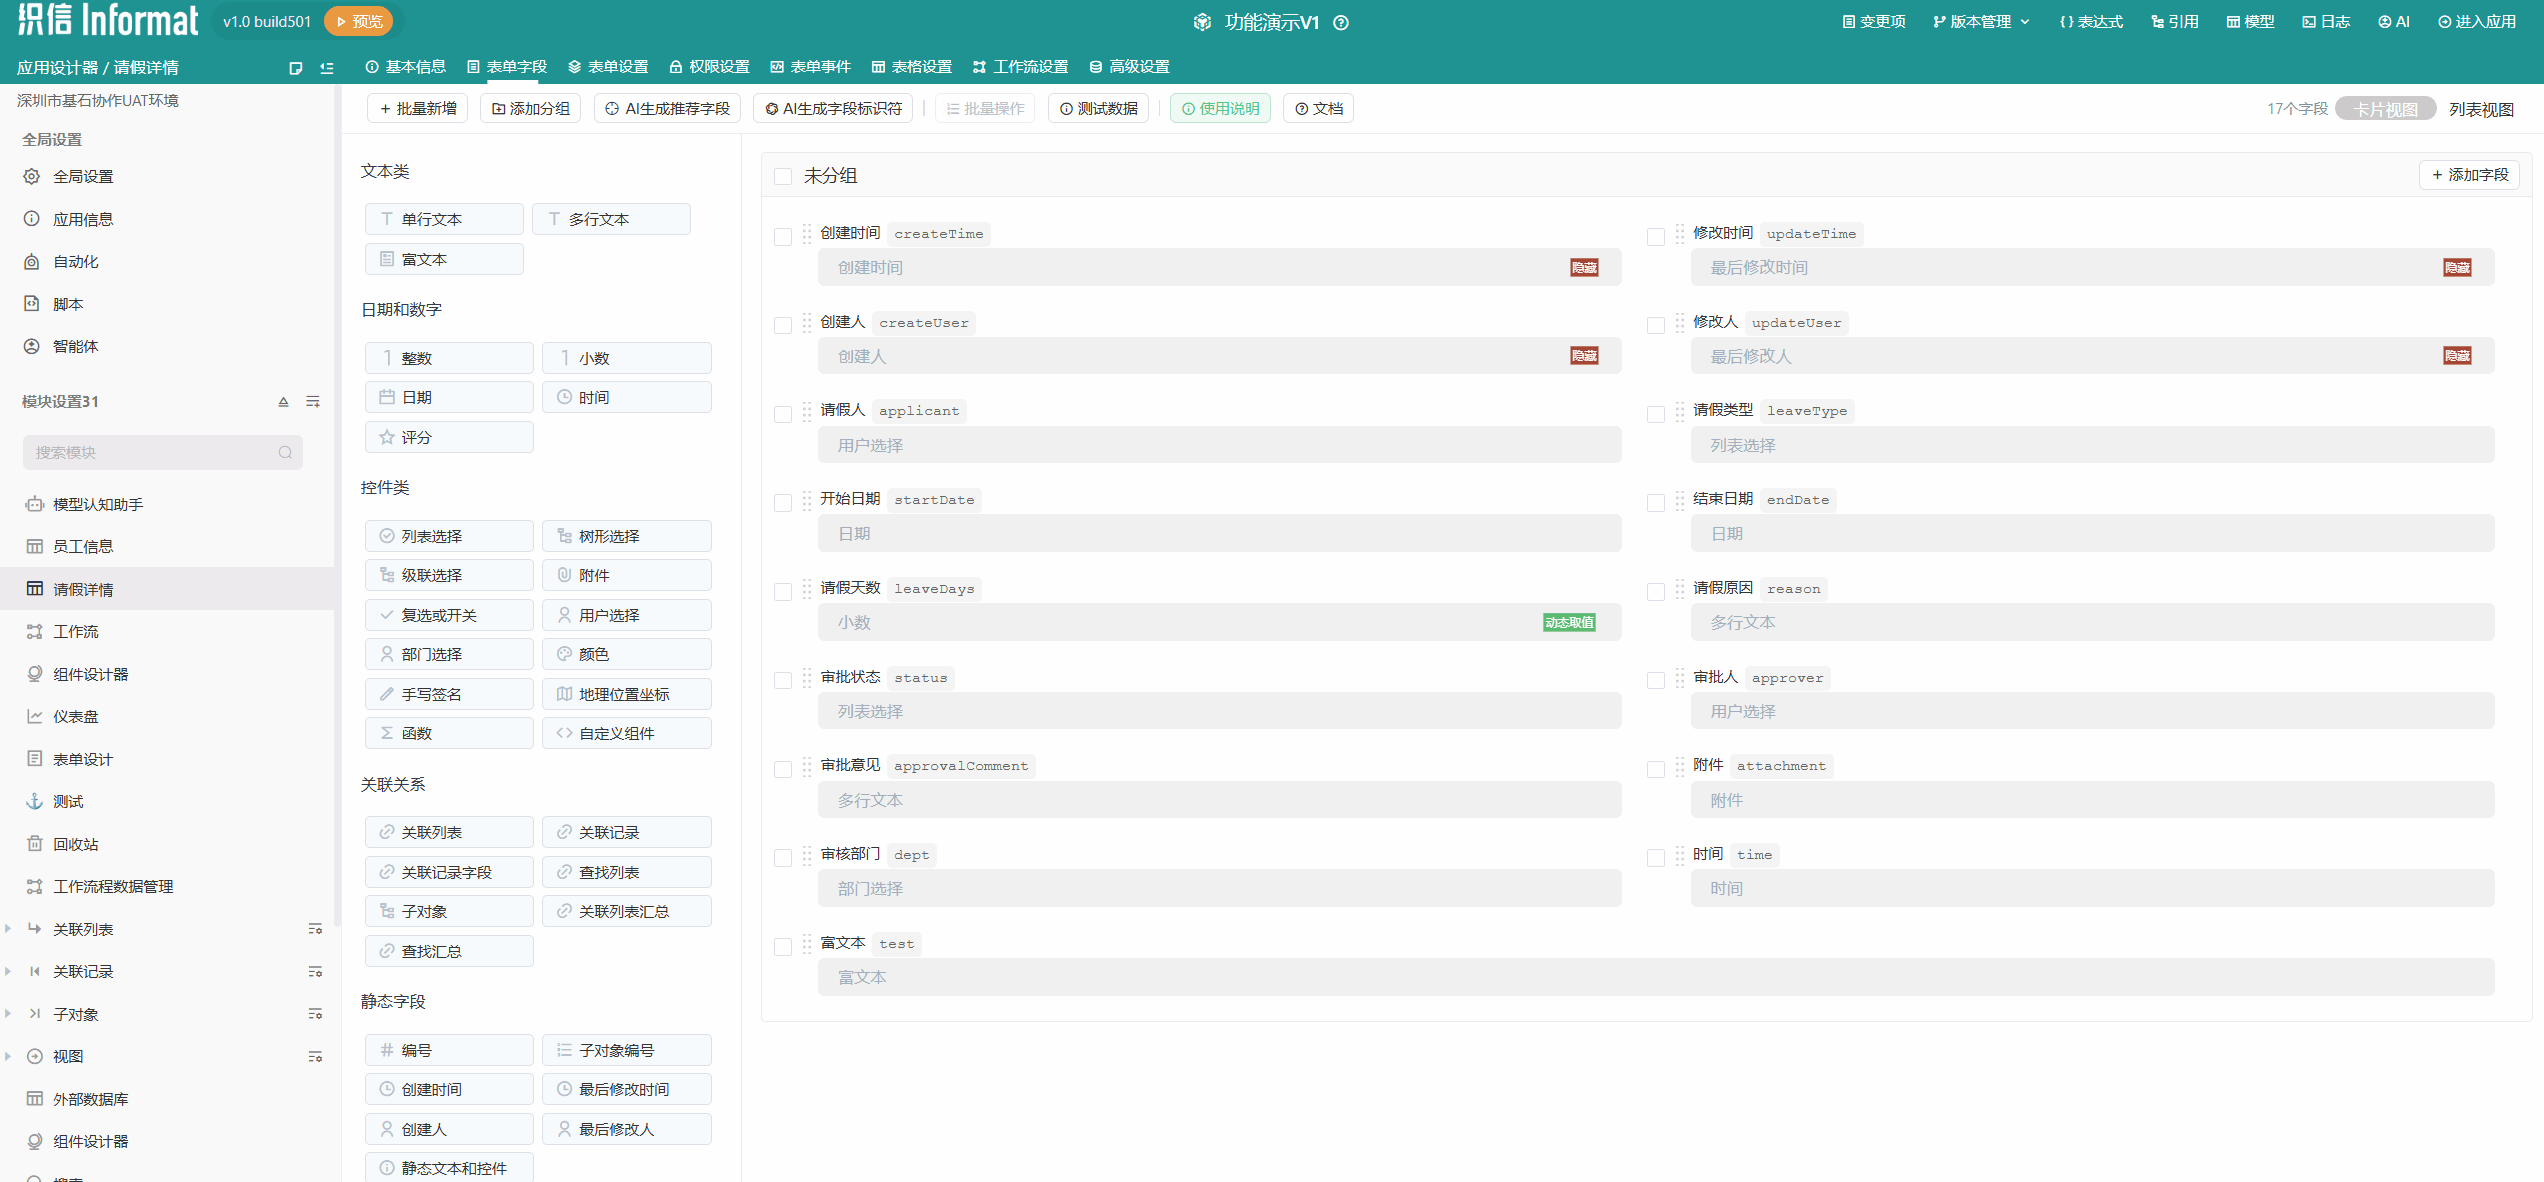2544x1182 pixels.
Task: Click the drag handle of 请假人 field
Action: [806, 411]
